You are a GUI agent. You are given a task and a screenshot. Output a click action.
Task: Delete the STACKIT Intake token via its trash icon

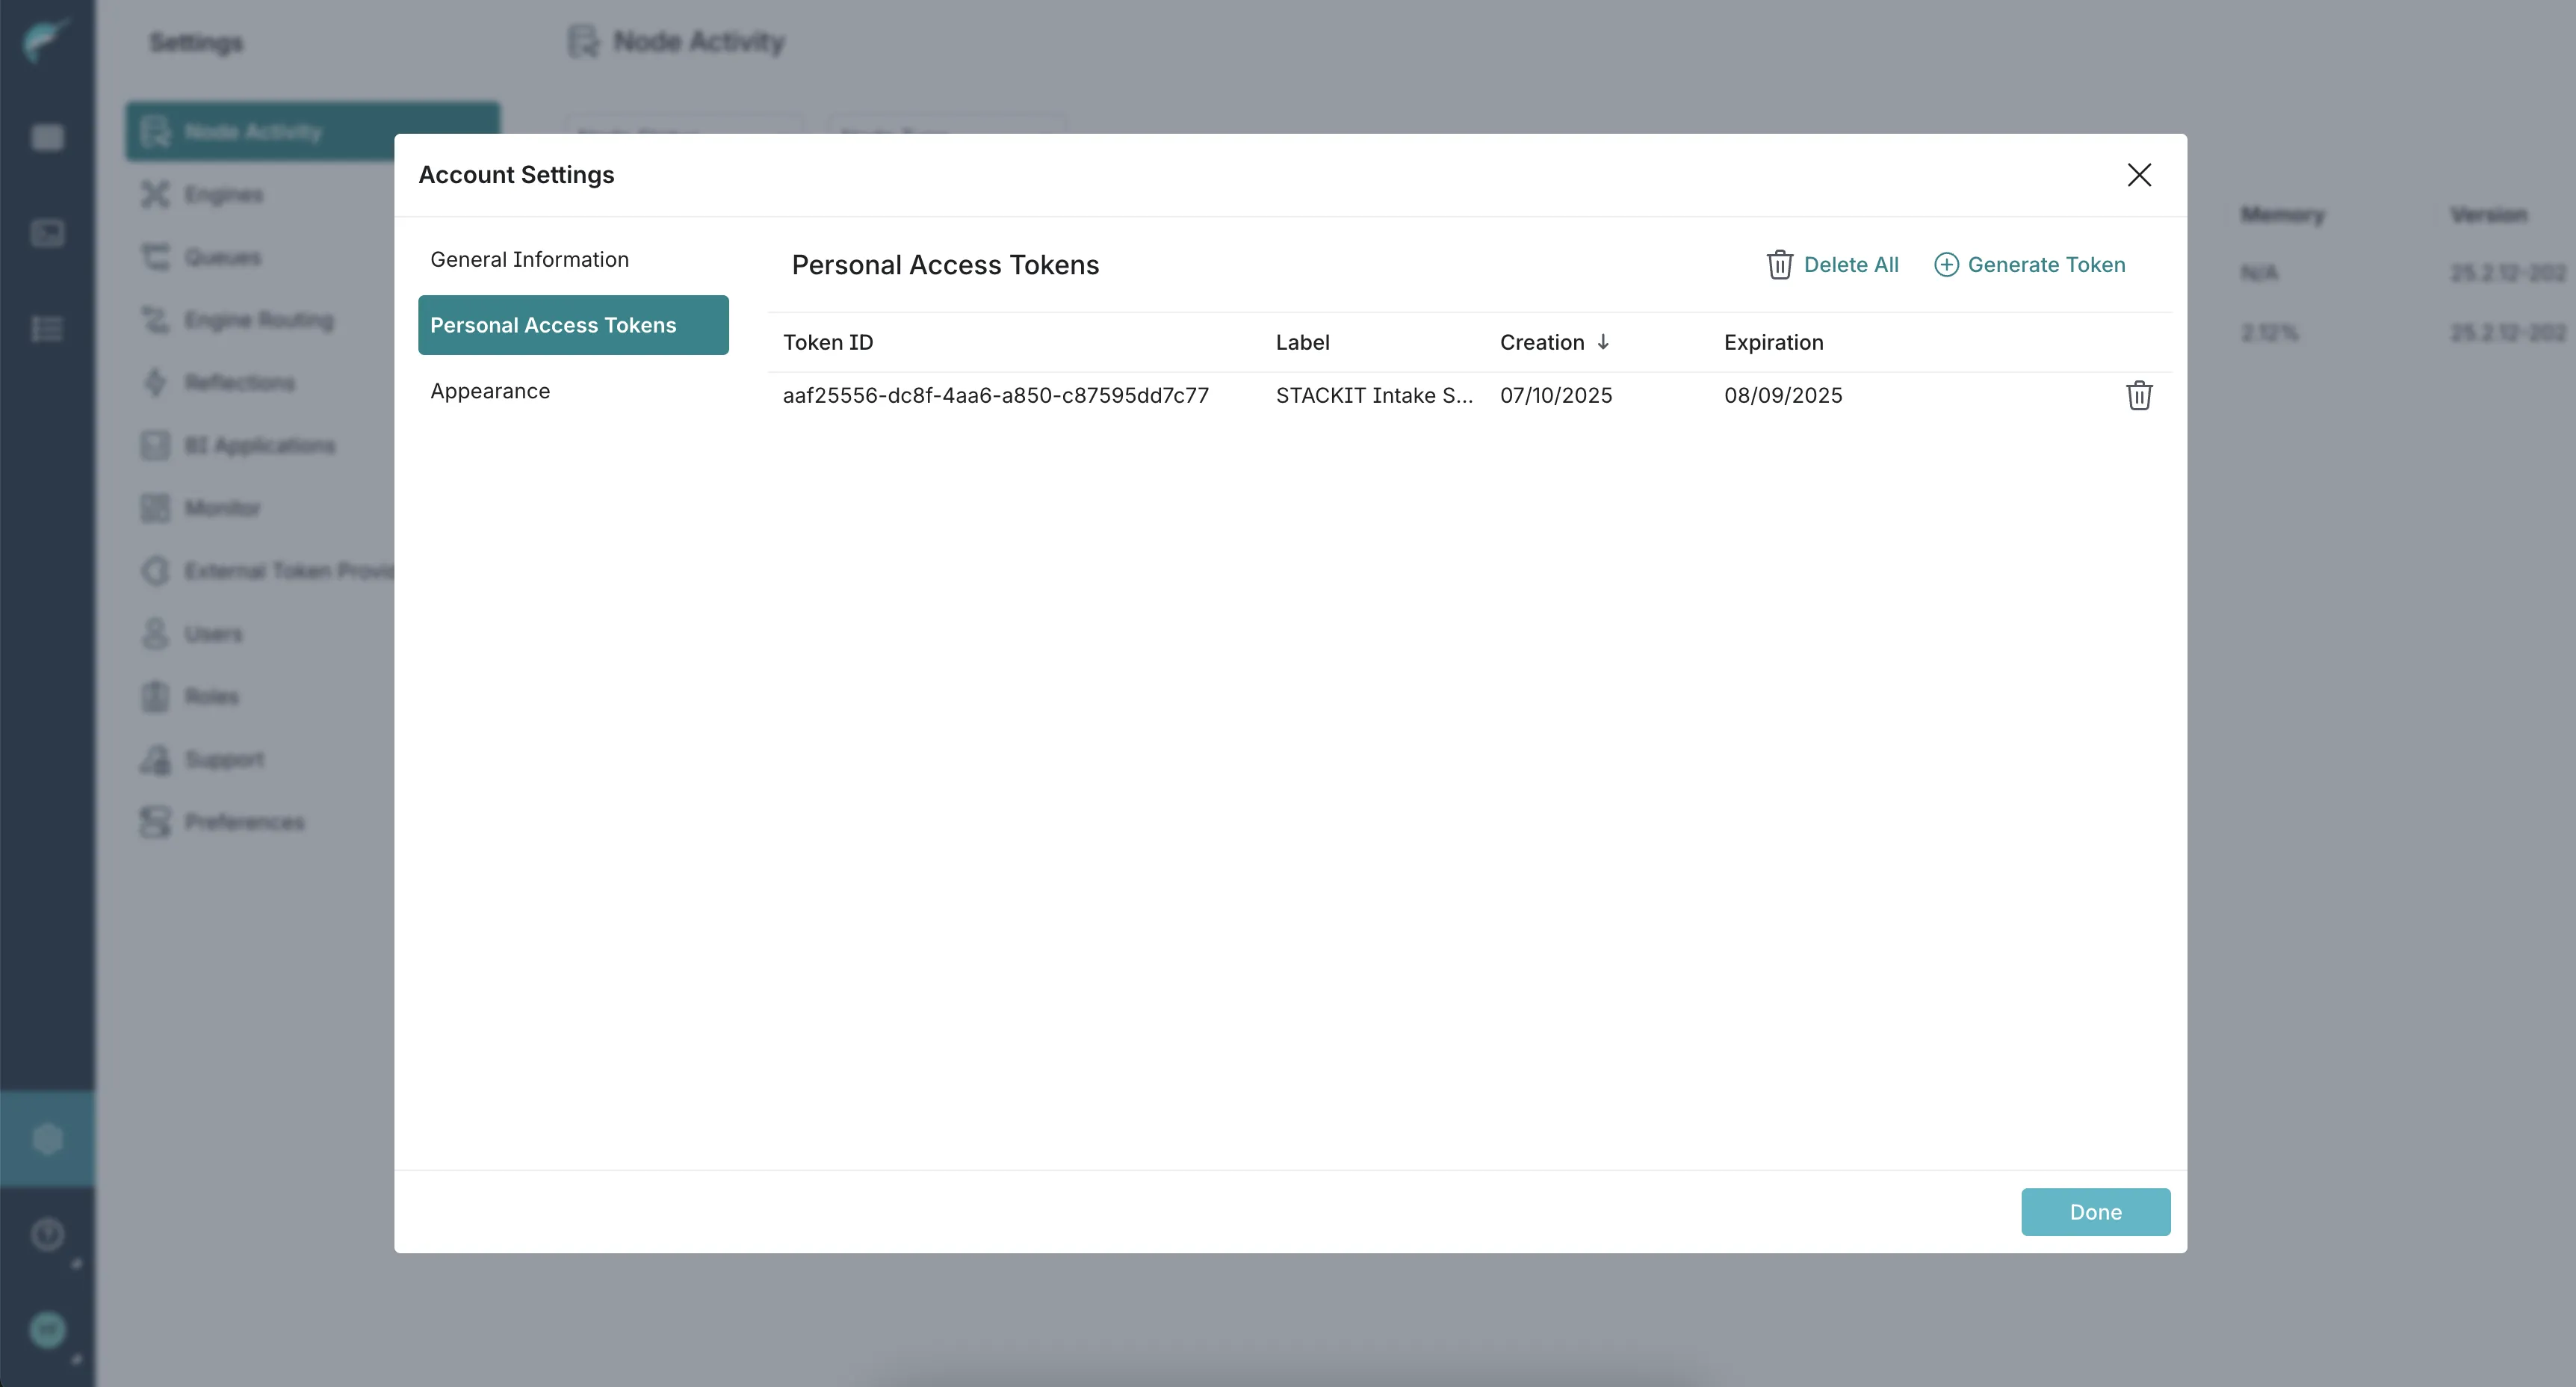pyautogui.click(x=2139, y=395)
